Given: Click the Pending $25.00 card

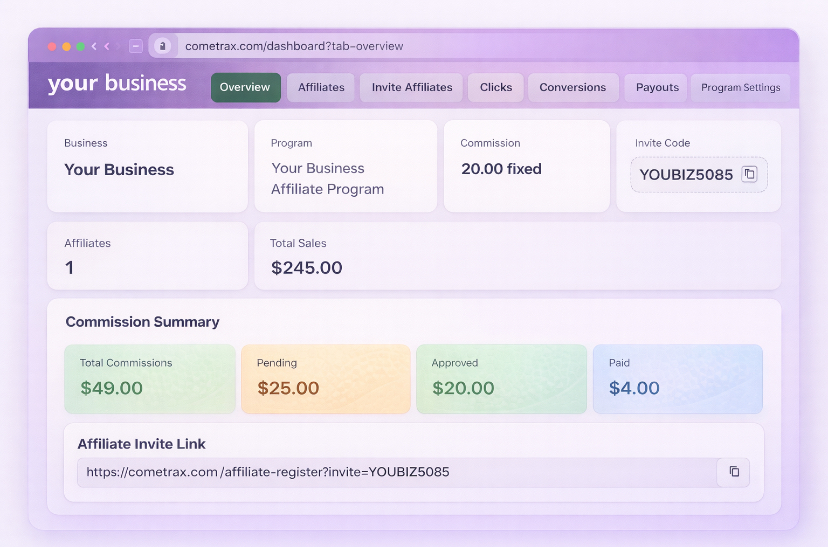Looking at the screenshot, I should [326, 379].
